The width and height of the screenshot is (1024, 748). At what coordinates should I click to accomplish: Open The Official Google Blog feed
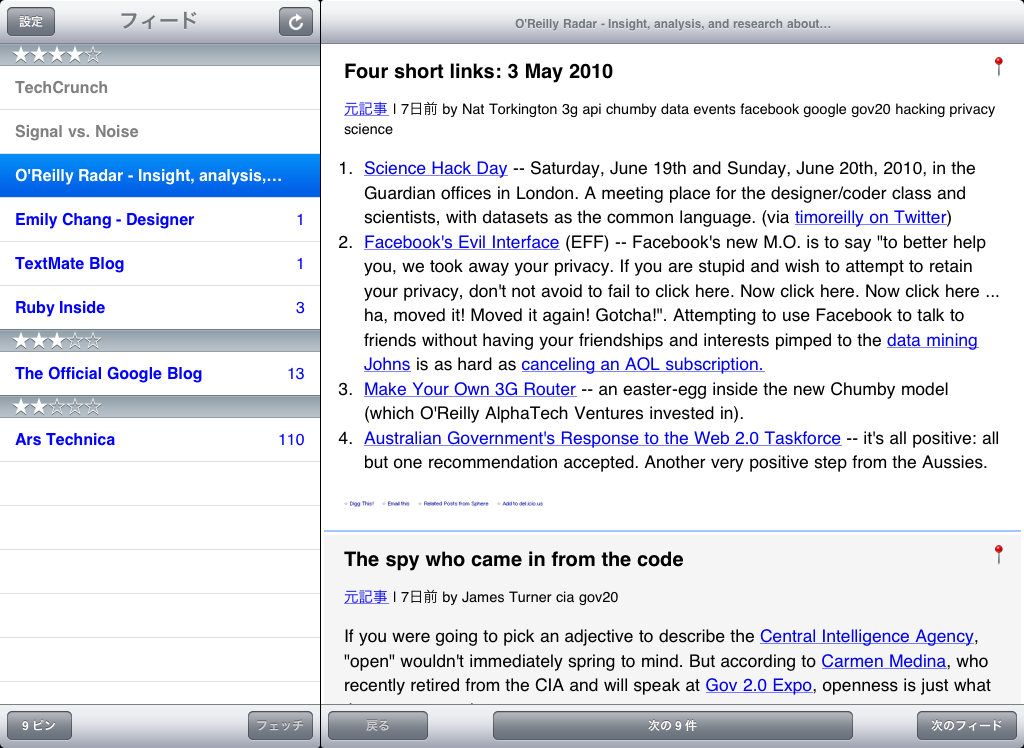click(160, 373)
